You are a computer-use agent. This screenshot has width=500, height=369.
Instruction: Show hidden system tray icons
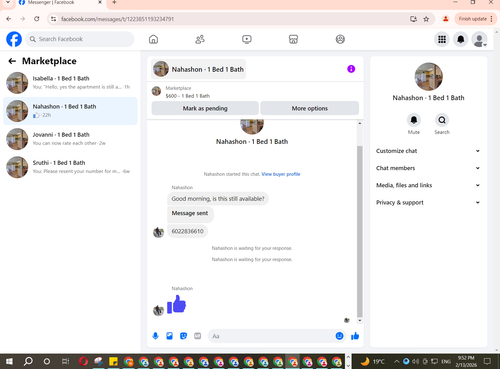(397, 361)
